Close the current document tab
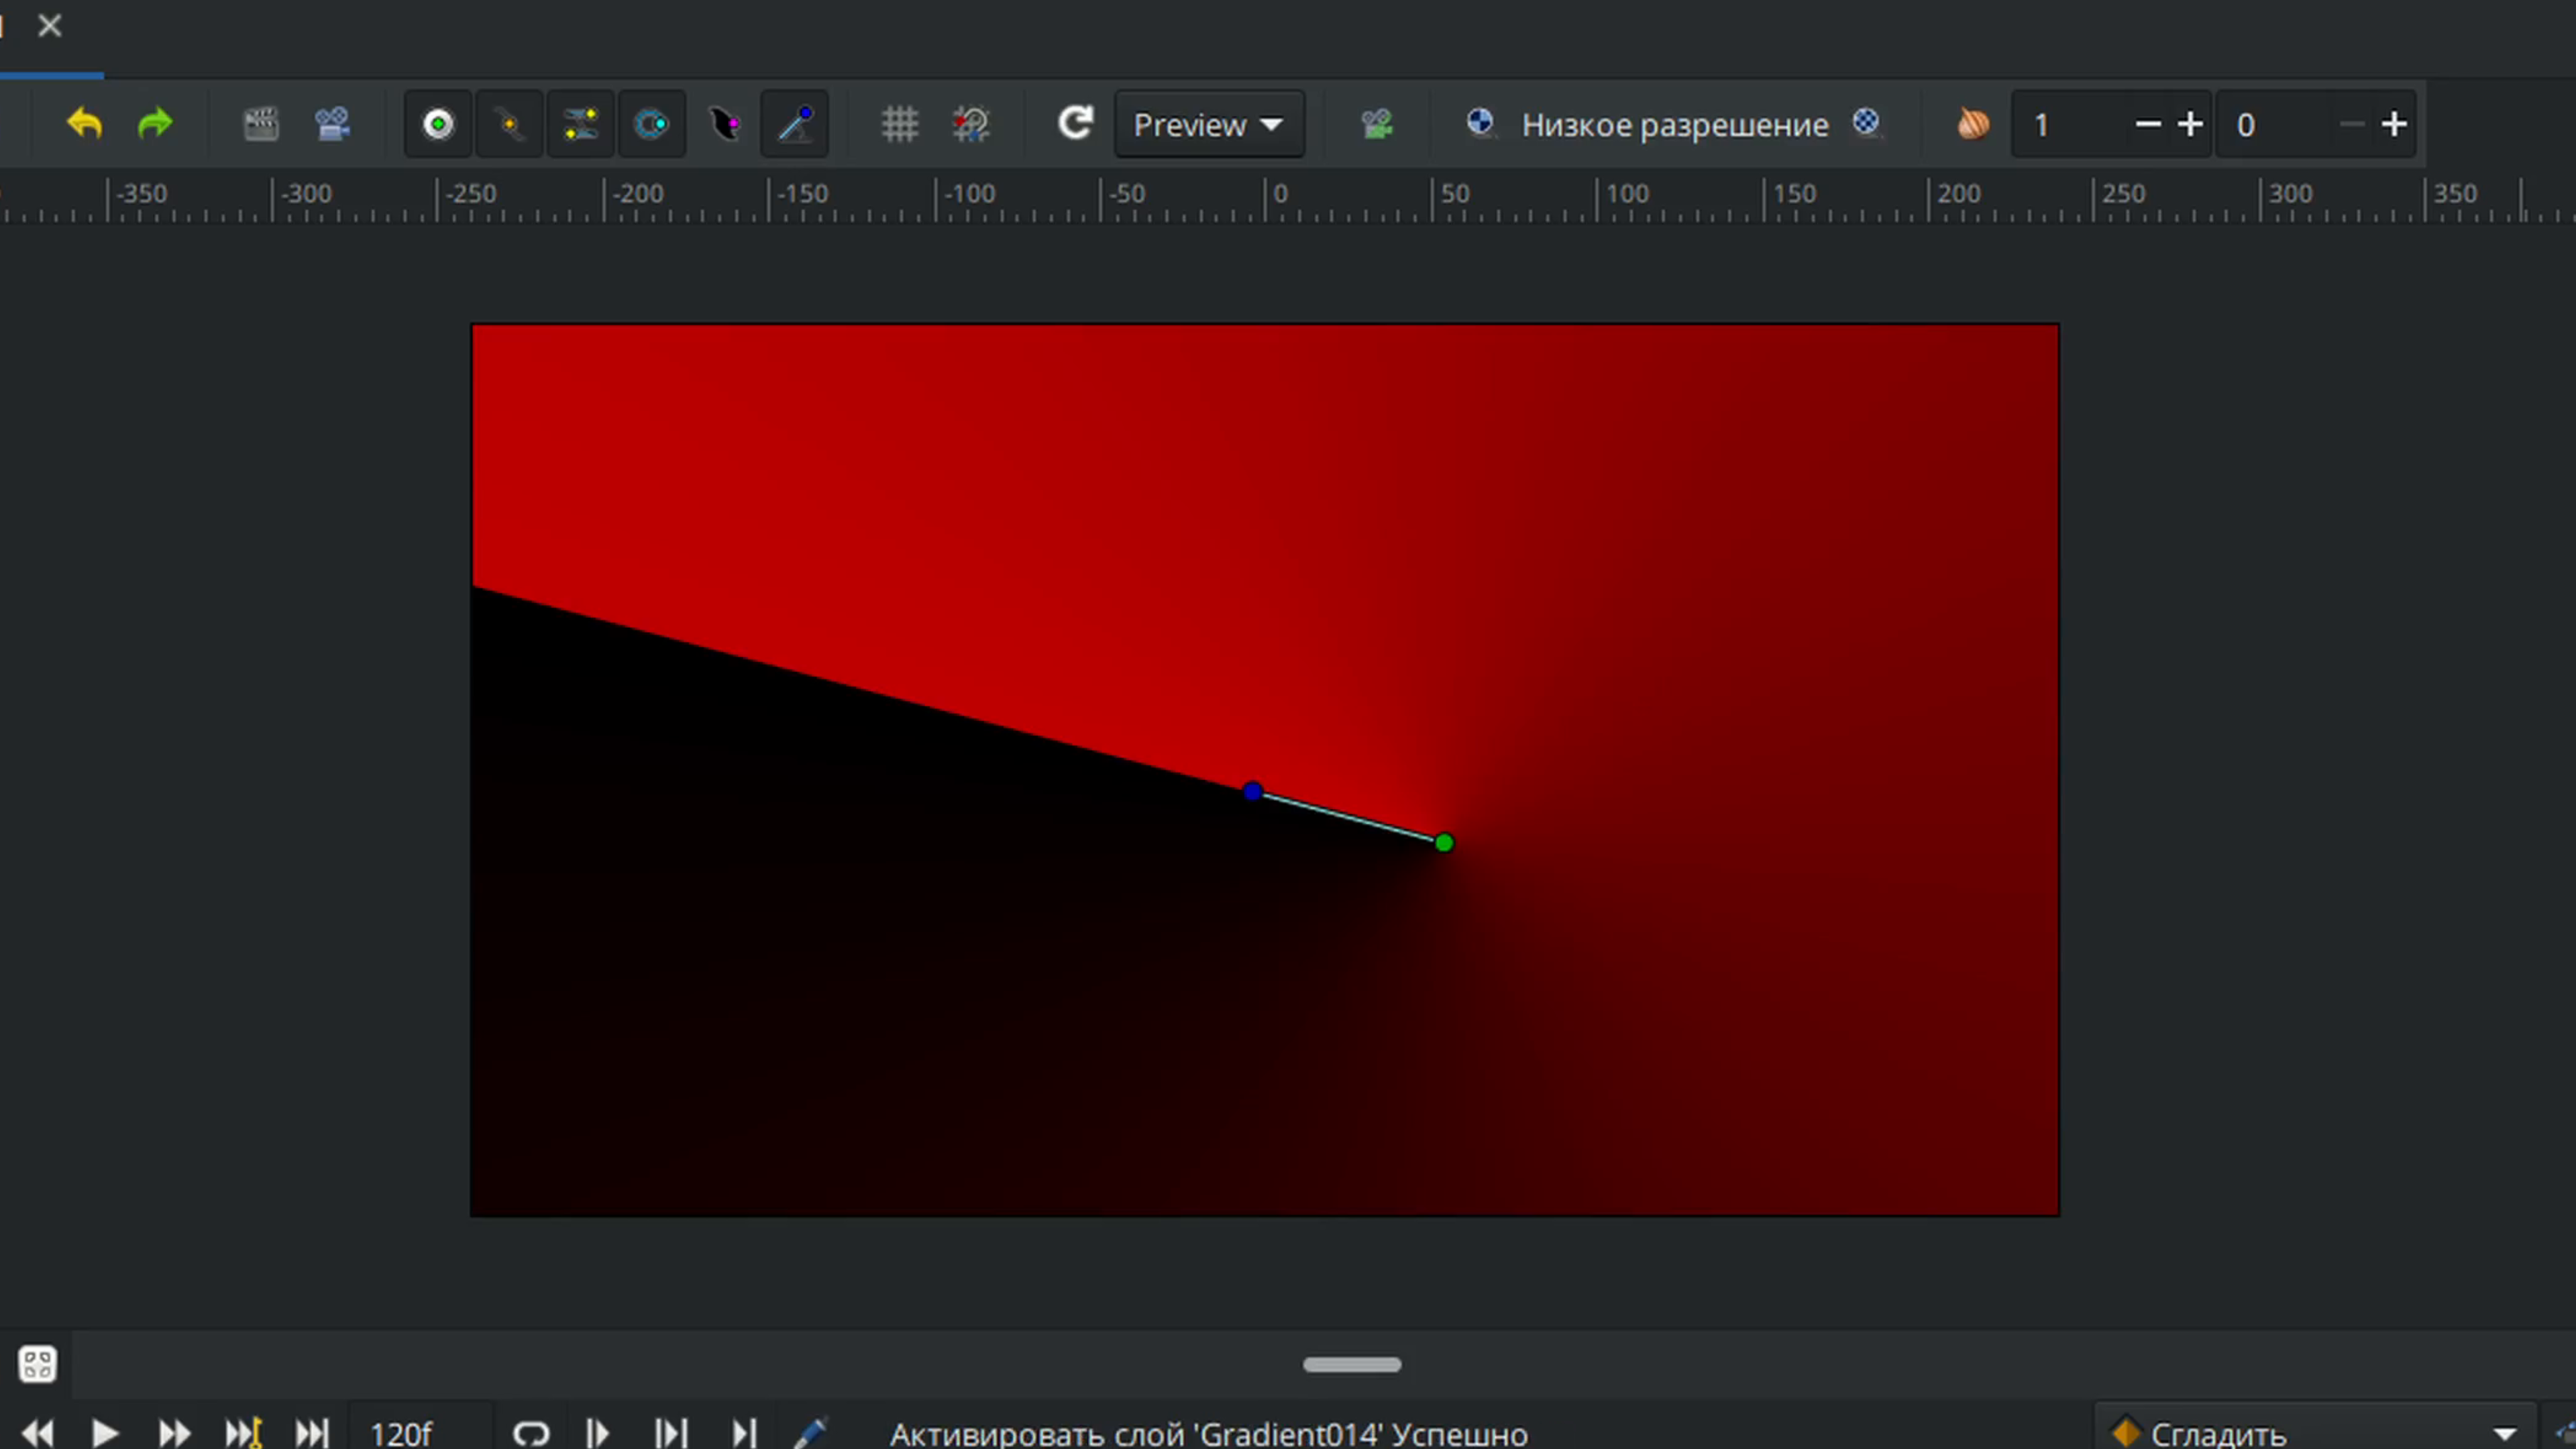 (49, 26)
